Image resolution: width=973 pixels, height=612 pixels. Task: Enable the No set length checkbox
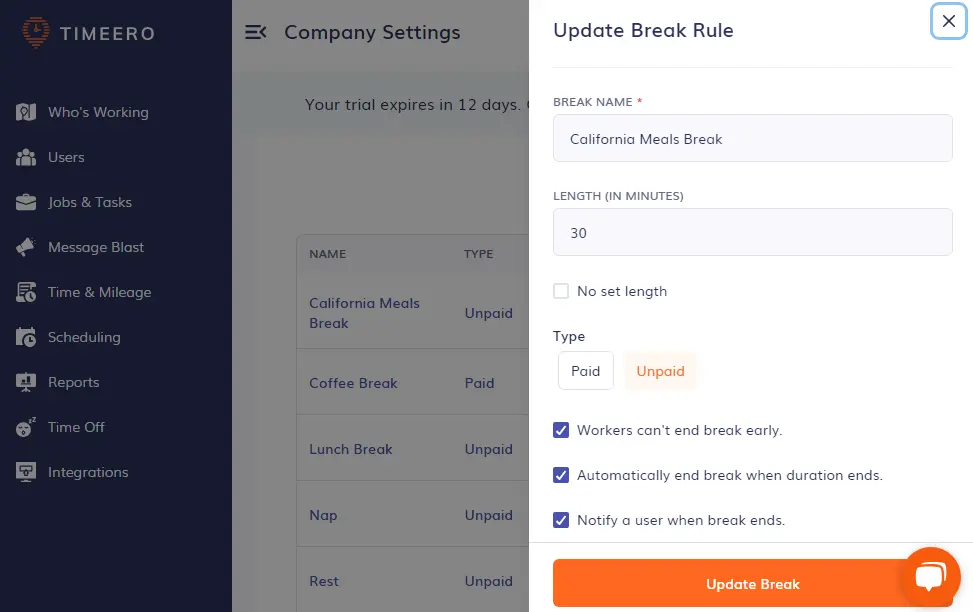[561, 291]
